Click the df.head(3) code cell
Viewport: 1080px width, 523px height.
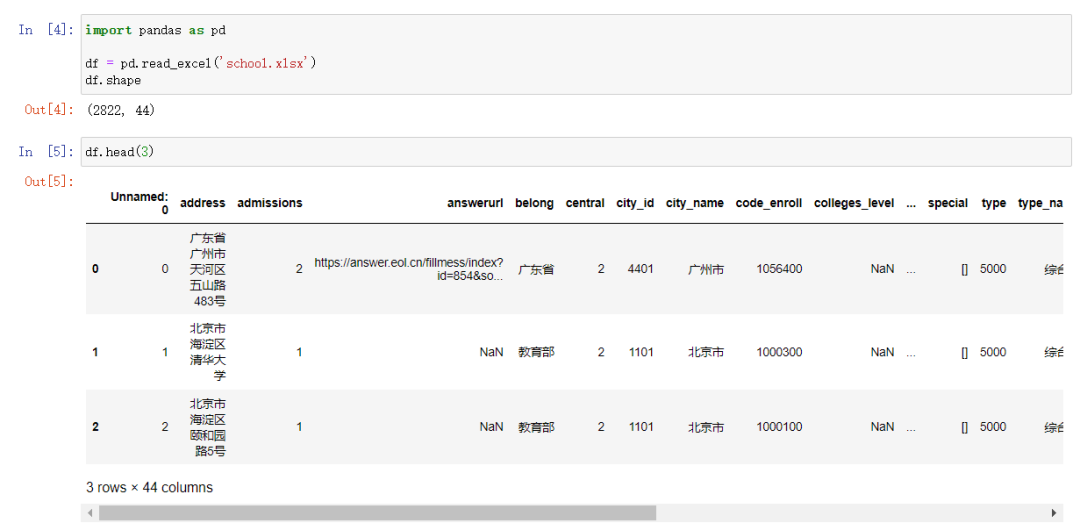[576, 152]
